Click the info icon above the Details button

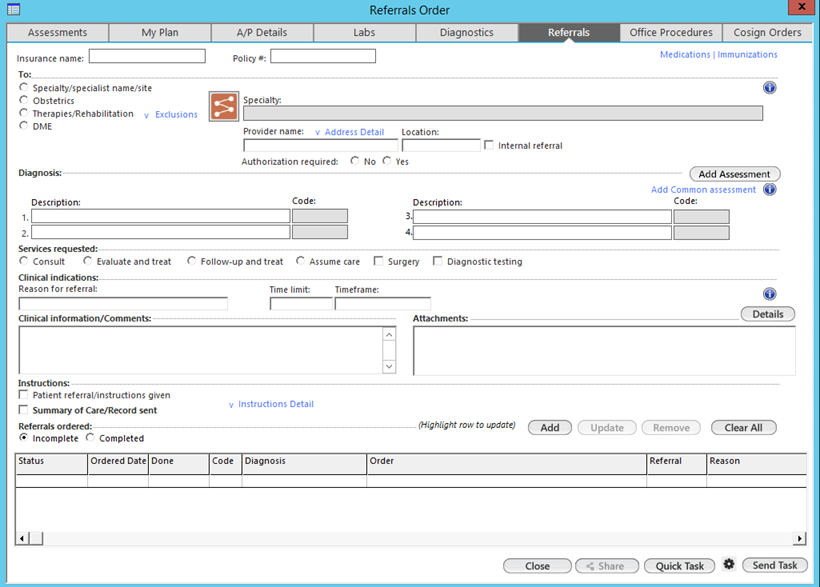(769, 294)
